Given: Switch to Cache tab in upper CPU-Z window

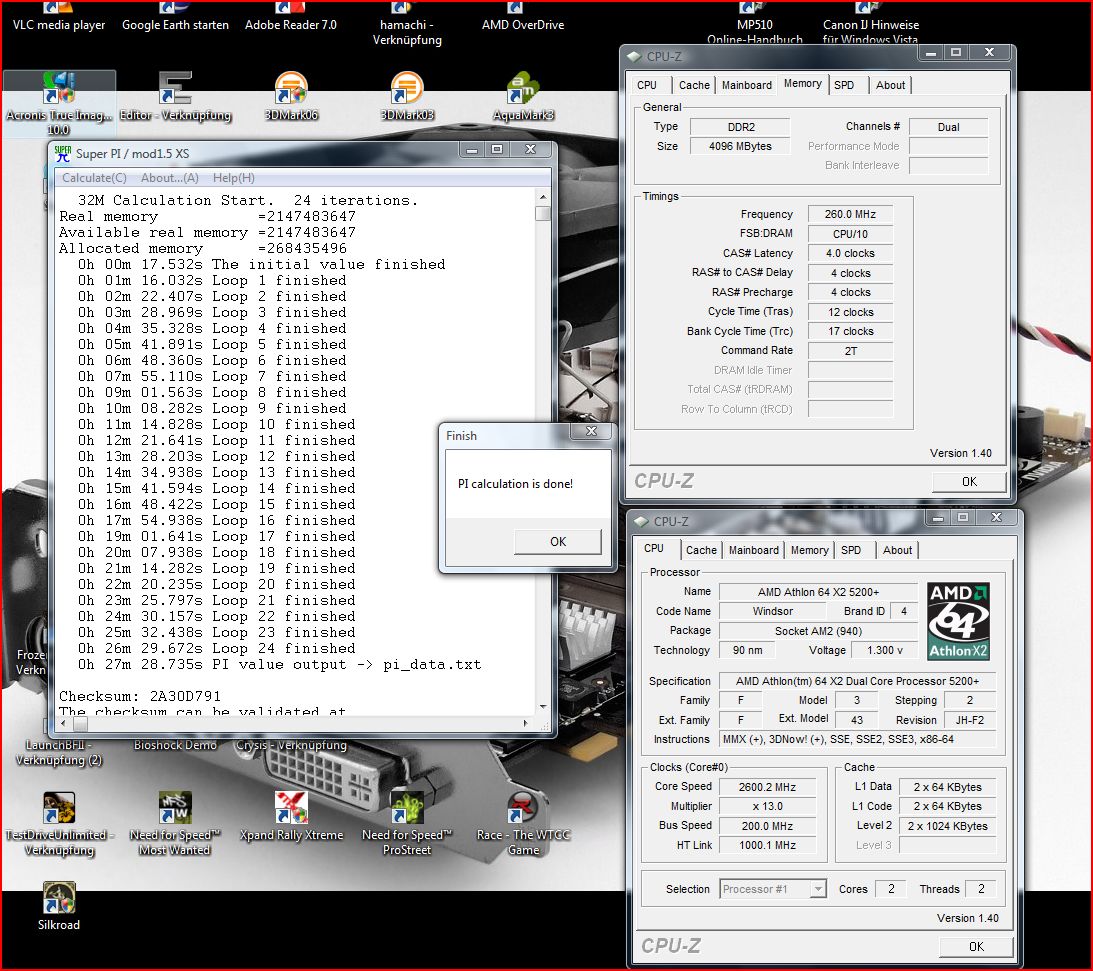Looking at the screenshot, I should click(x=694, y=85).
